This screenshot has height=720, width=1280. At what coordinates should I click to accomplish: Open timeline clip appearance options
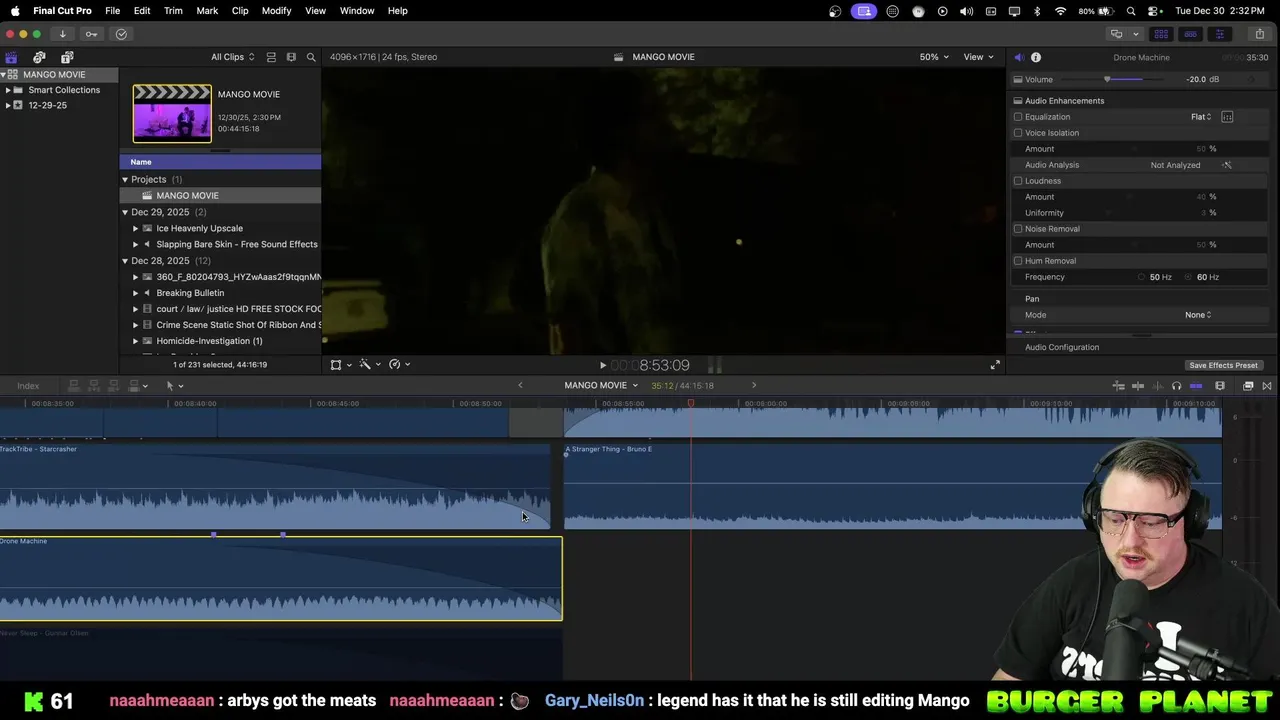click(1220, 386)
